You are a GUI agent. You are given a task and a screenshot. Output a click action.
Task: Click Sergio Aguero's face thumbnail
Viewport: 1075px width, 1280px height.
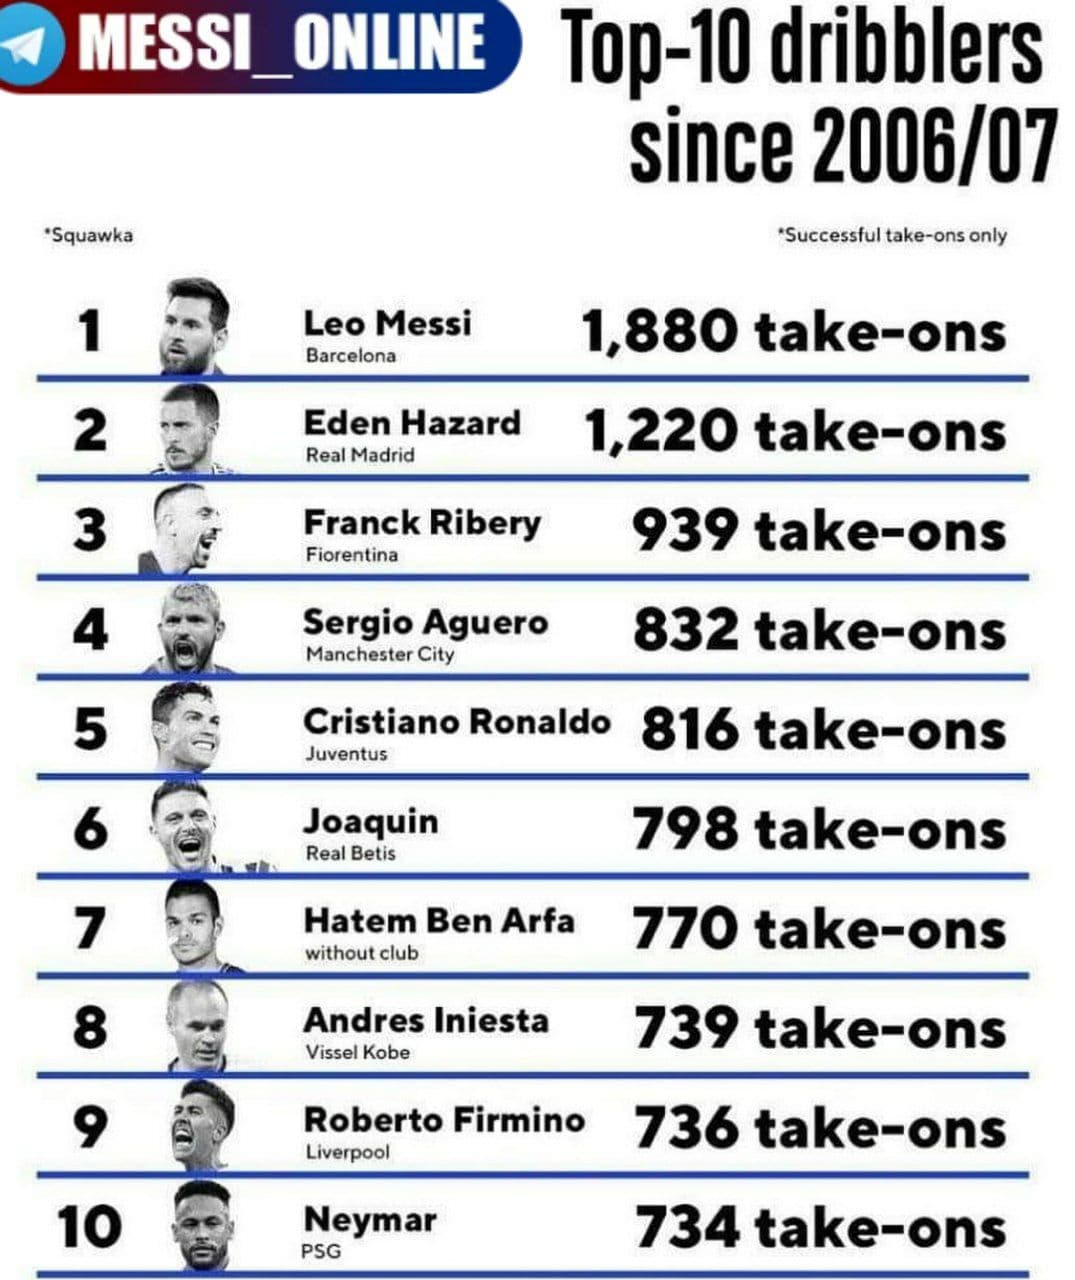190,628
